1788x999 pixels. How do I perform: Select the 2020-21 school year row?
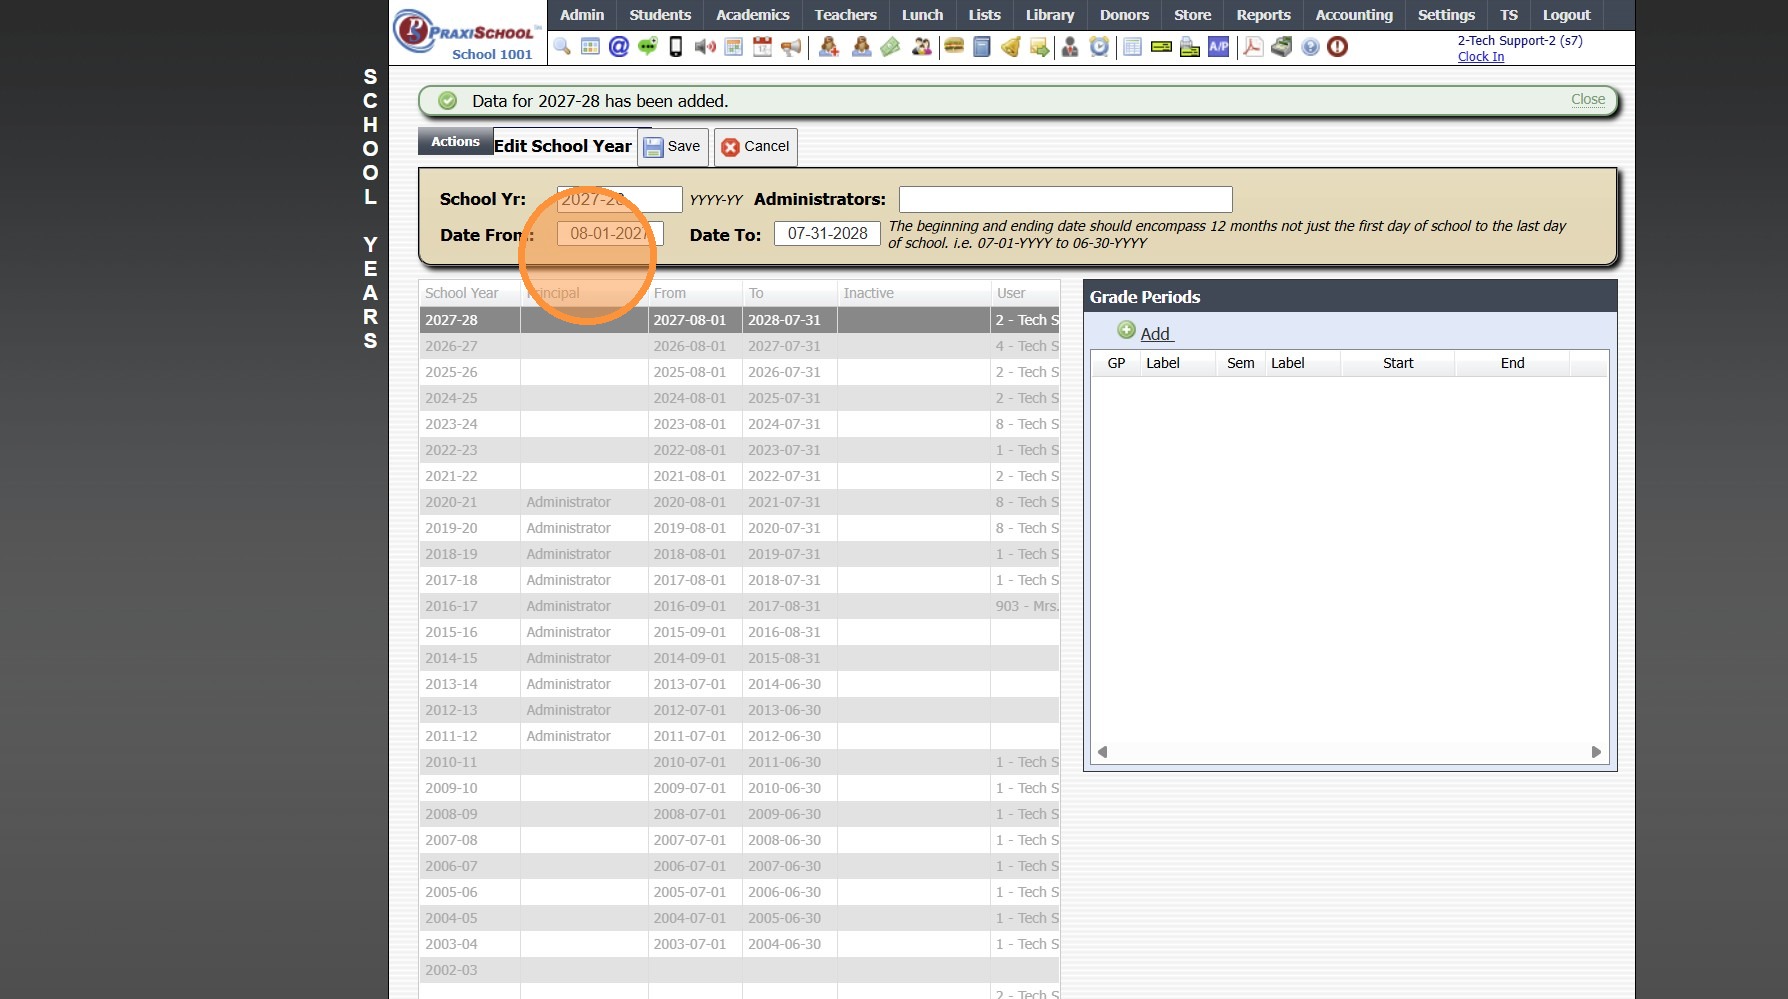click(x=451, y=502)
